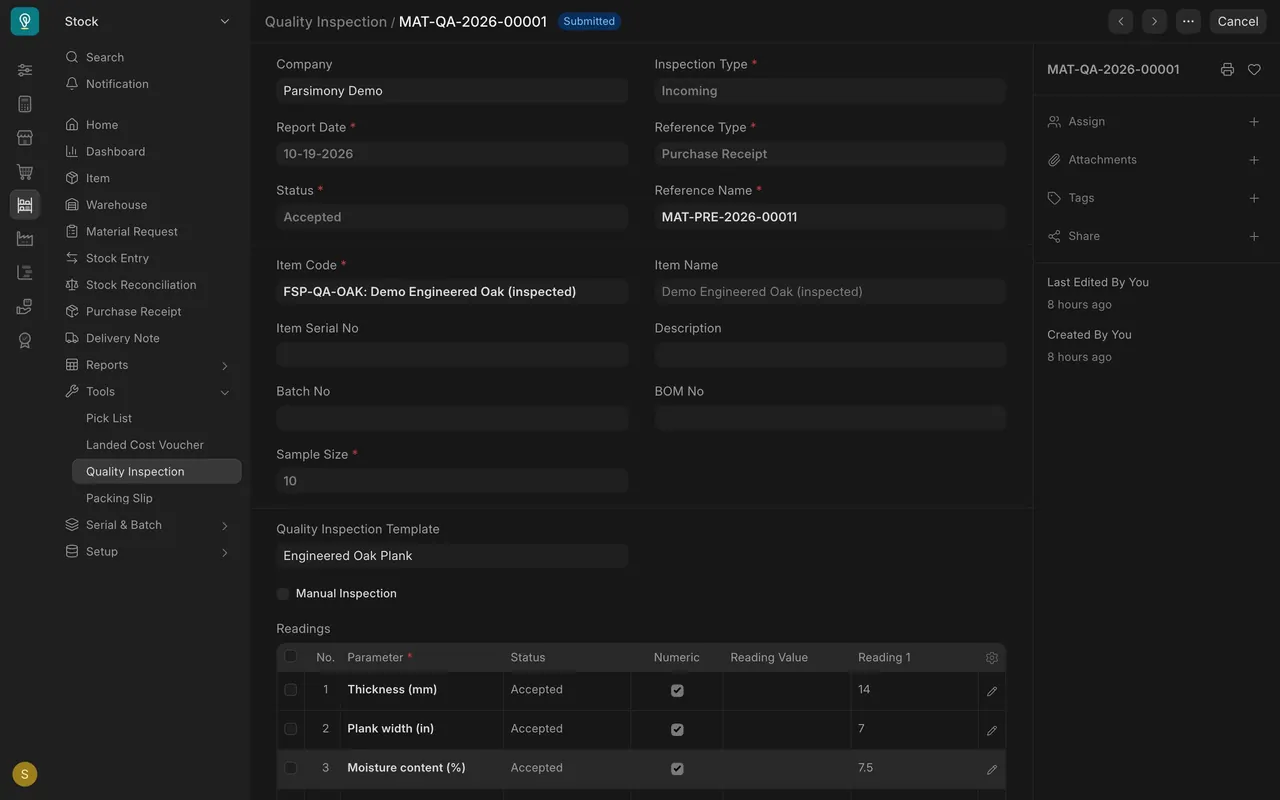Viewport: 1280px width, 800px height.
Task: Open the Selling storefront module icon
Action: [25, 138]
